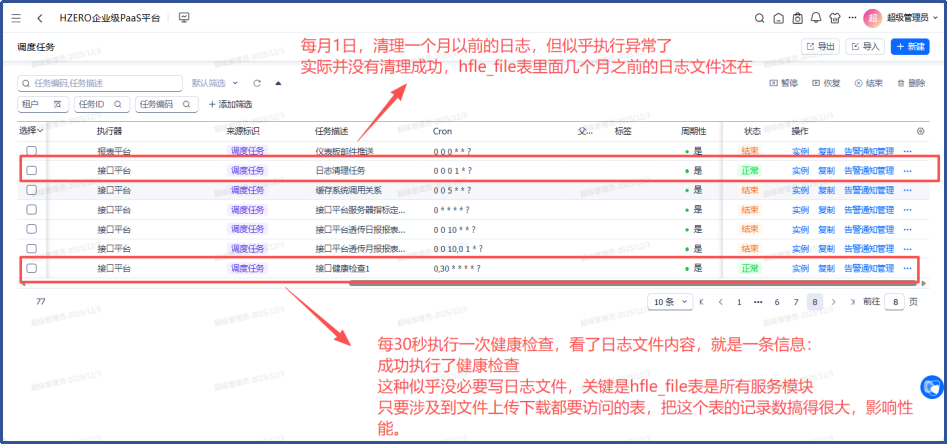Screen dimensions: 948x444
Task: Open the hamburger navigation menu
Action: pyautogui.click(x=16, y=18)
